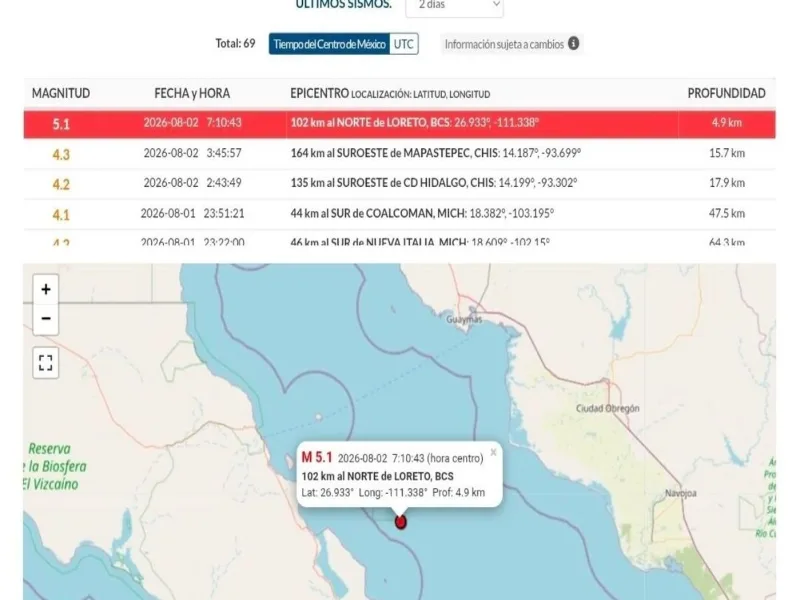Click the Guaymas city label on map
The image size is (800, 600).
(x=464, y=319)
